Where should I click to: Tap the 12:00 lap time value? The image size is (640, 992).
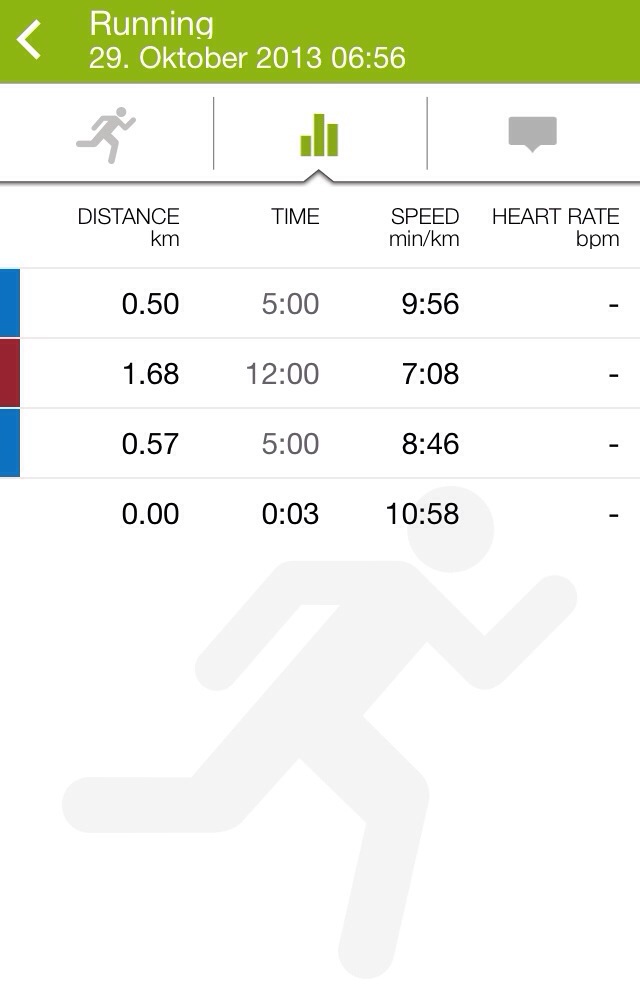283,374
